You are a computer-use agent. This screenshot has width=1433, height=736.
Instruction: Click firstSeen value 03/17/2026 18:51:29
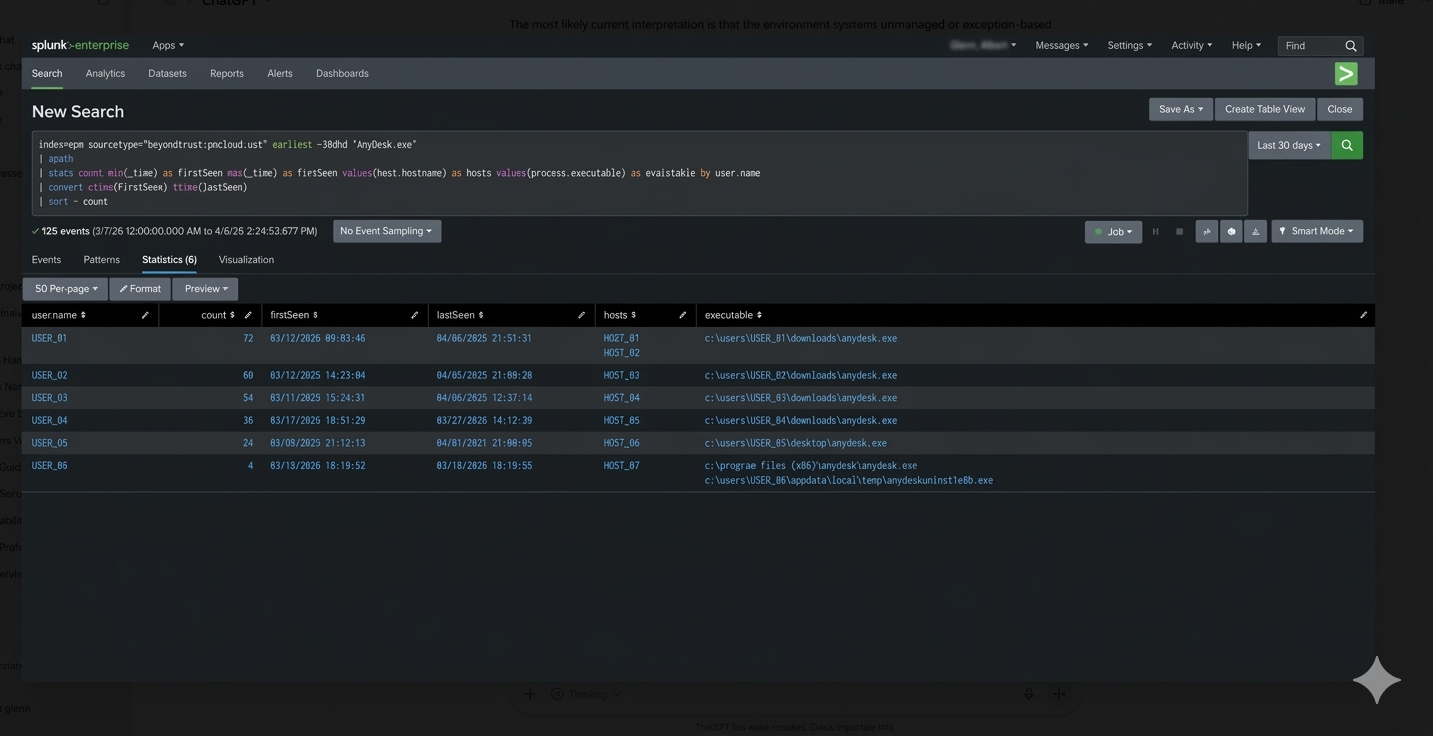click(317, 421)
